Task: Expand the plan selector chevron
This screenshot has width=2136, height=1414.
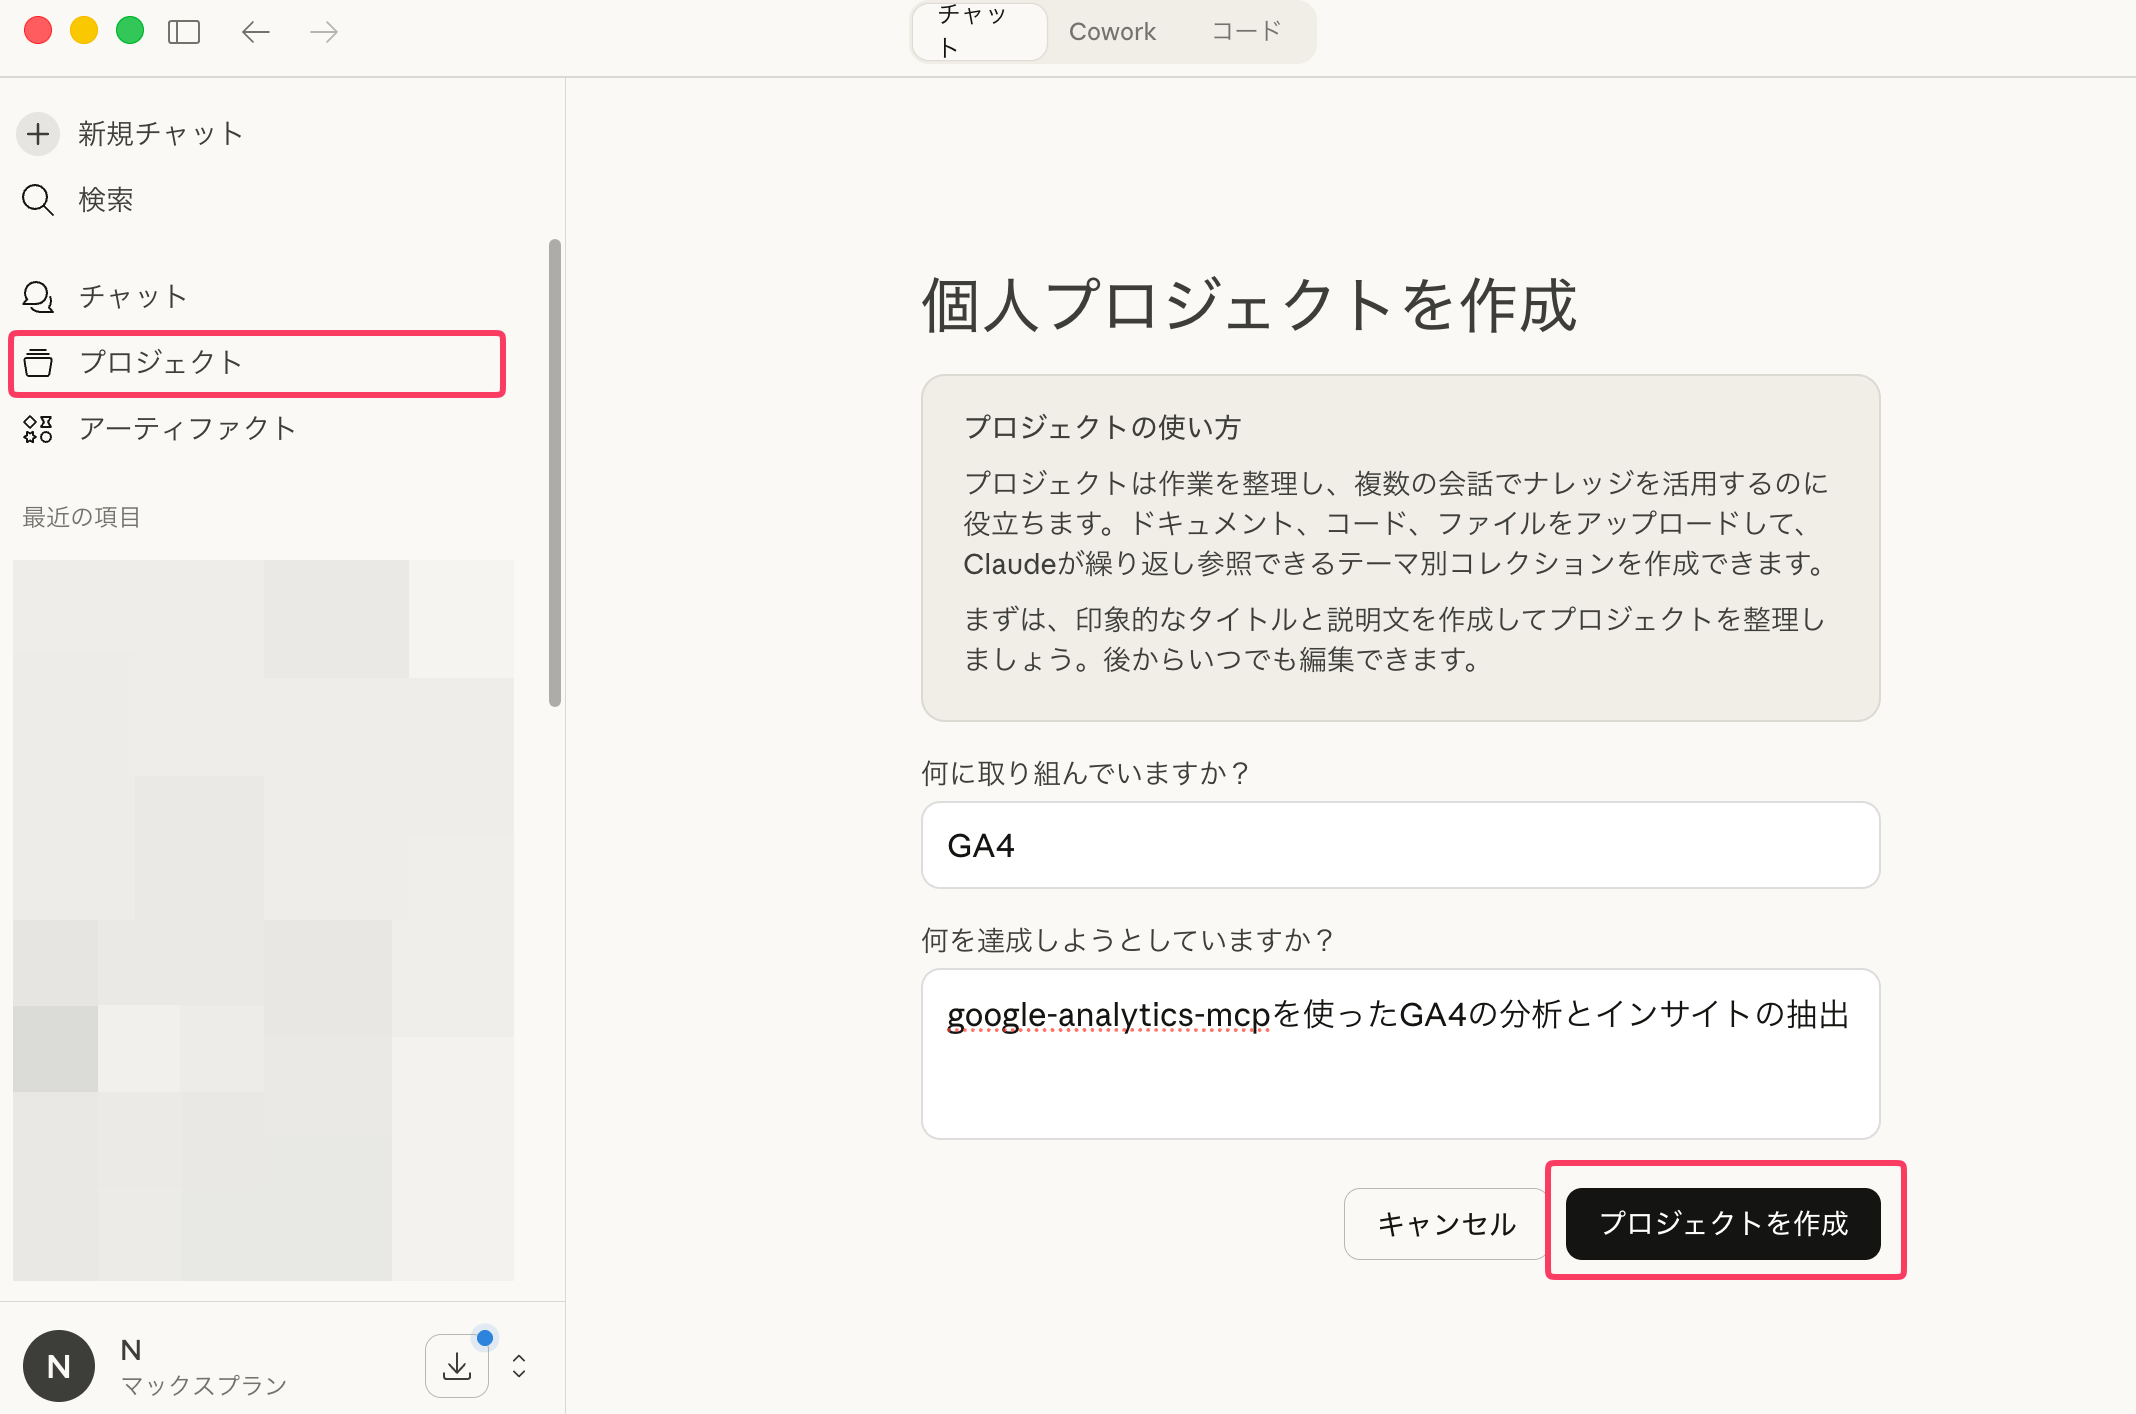Action: click(x=519, y=1365)
